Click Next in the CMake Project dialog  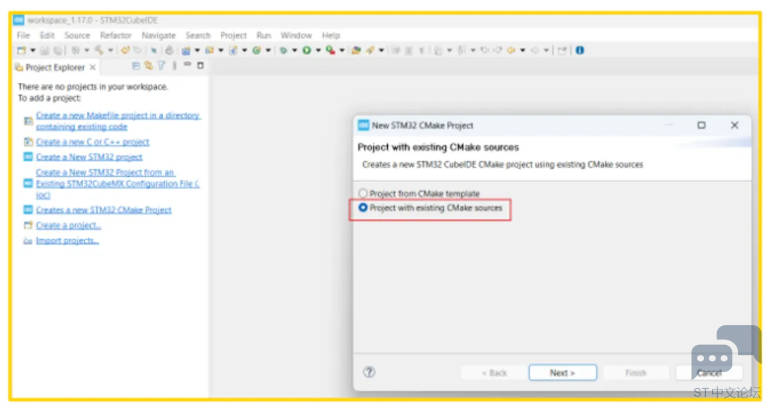[563, 373]
